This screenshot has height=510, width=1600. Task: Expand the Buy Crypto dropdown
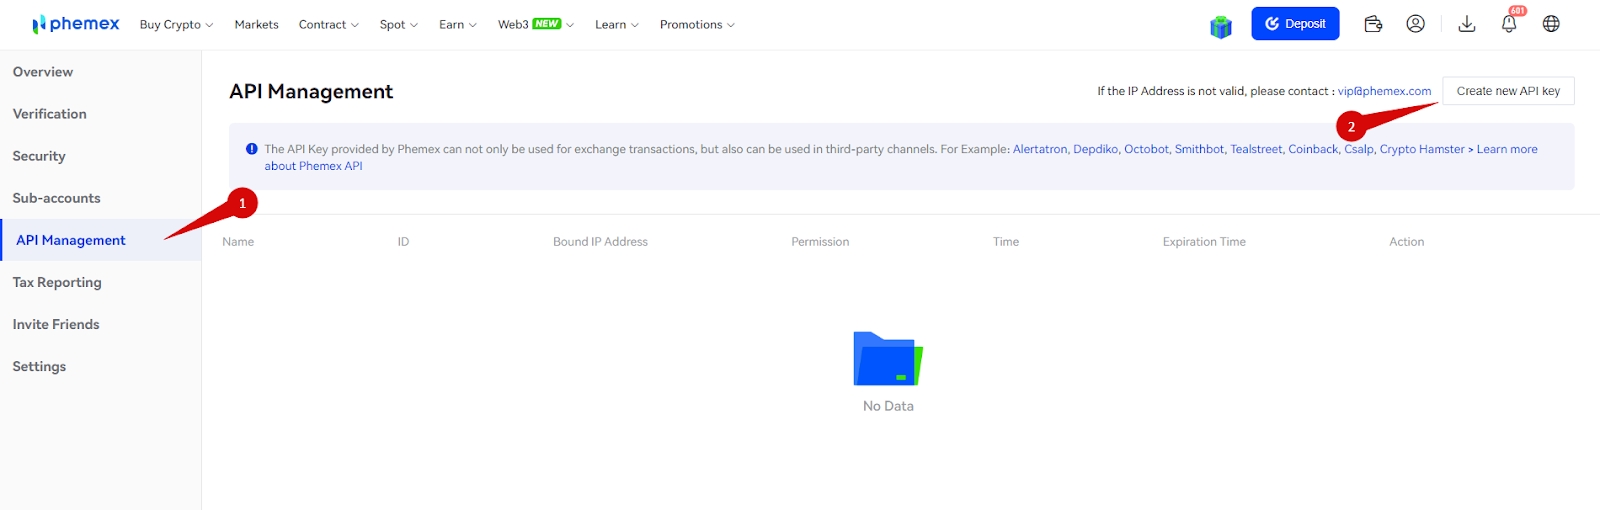click(176, 25)
